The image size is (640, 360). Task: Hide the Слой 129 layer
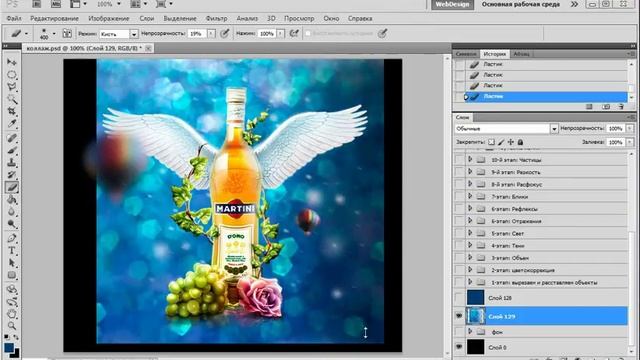tap(459, 316)
